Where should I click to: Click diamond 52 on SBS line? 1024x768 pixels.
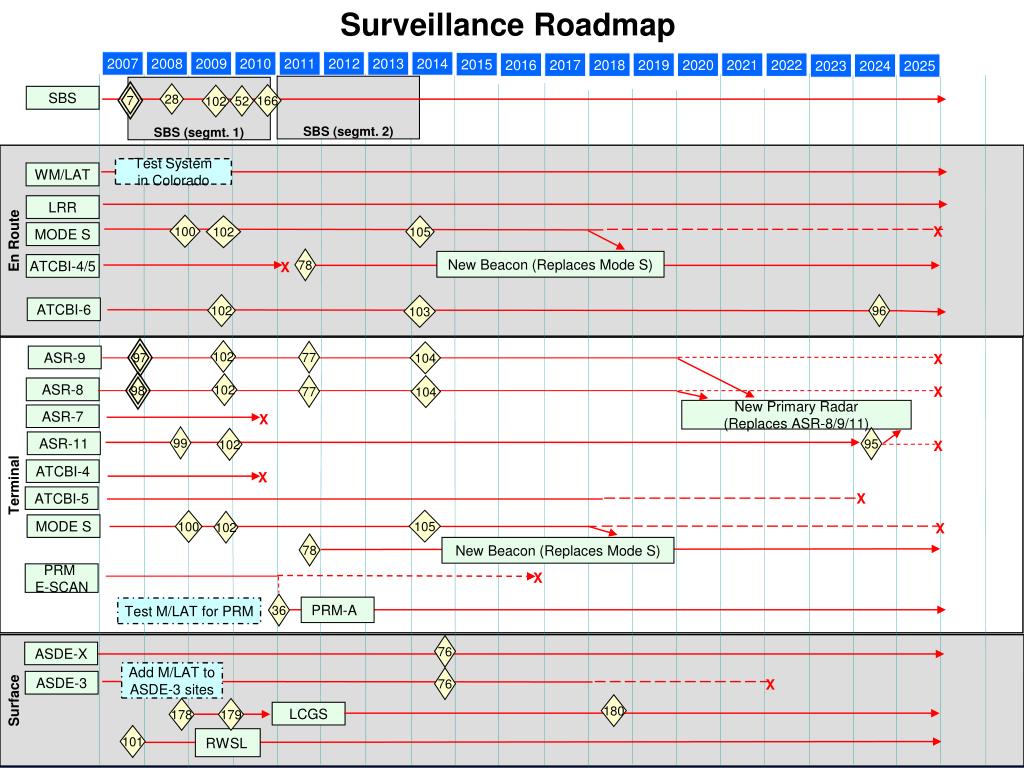[242, 101]
